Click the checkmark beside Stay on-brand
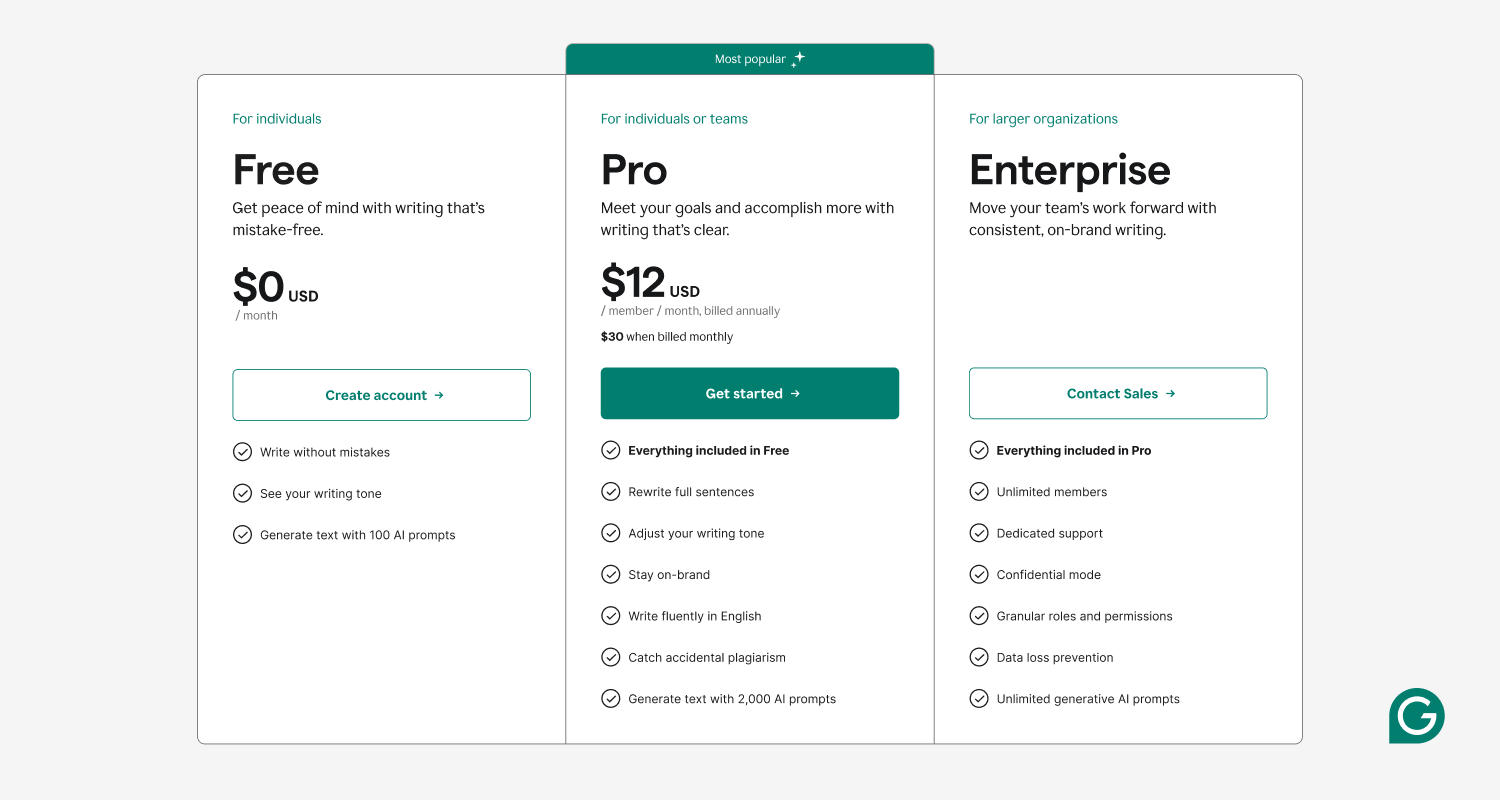This screenshot has width=1500, height=800. click(611, 574)
